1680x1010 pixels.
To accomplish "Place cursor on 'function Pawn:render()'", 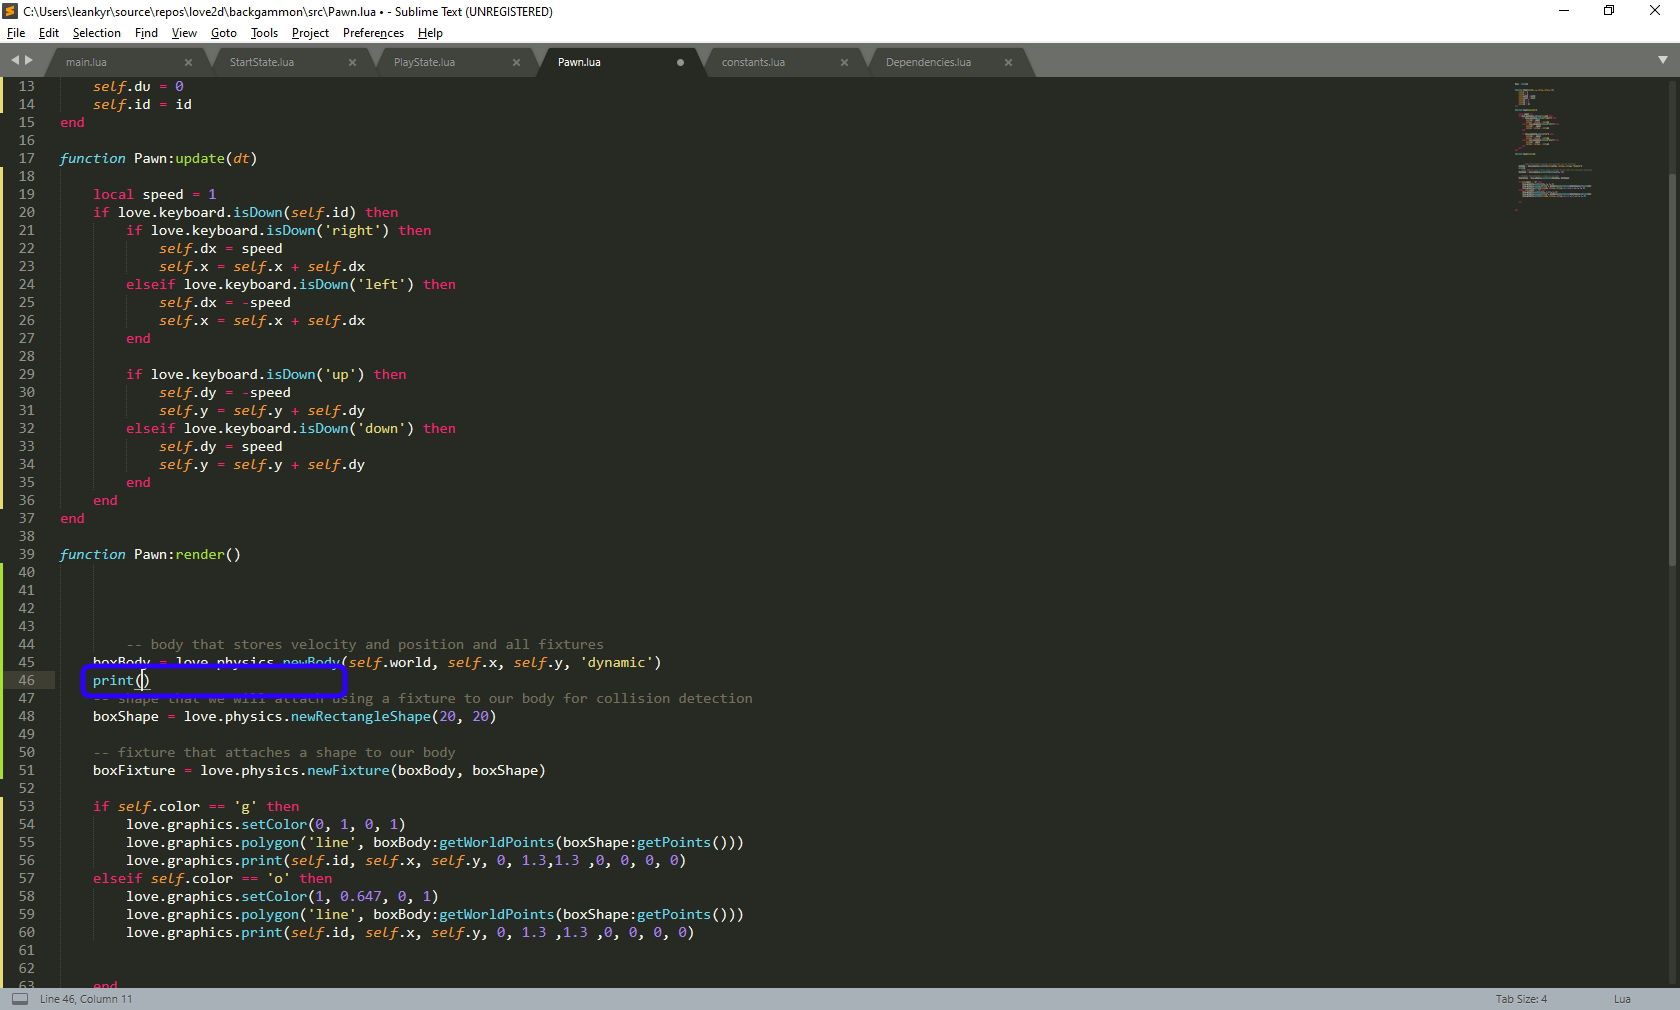I will click(150, 554).
